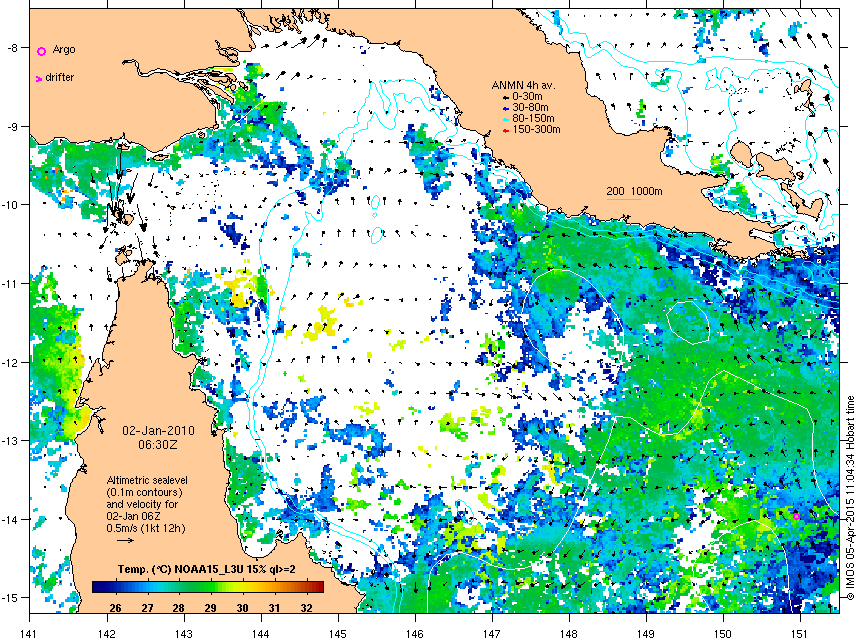Click the longitude label '151'

pos(800,634)
